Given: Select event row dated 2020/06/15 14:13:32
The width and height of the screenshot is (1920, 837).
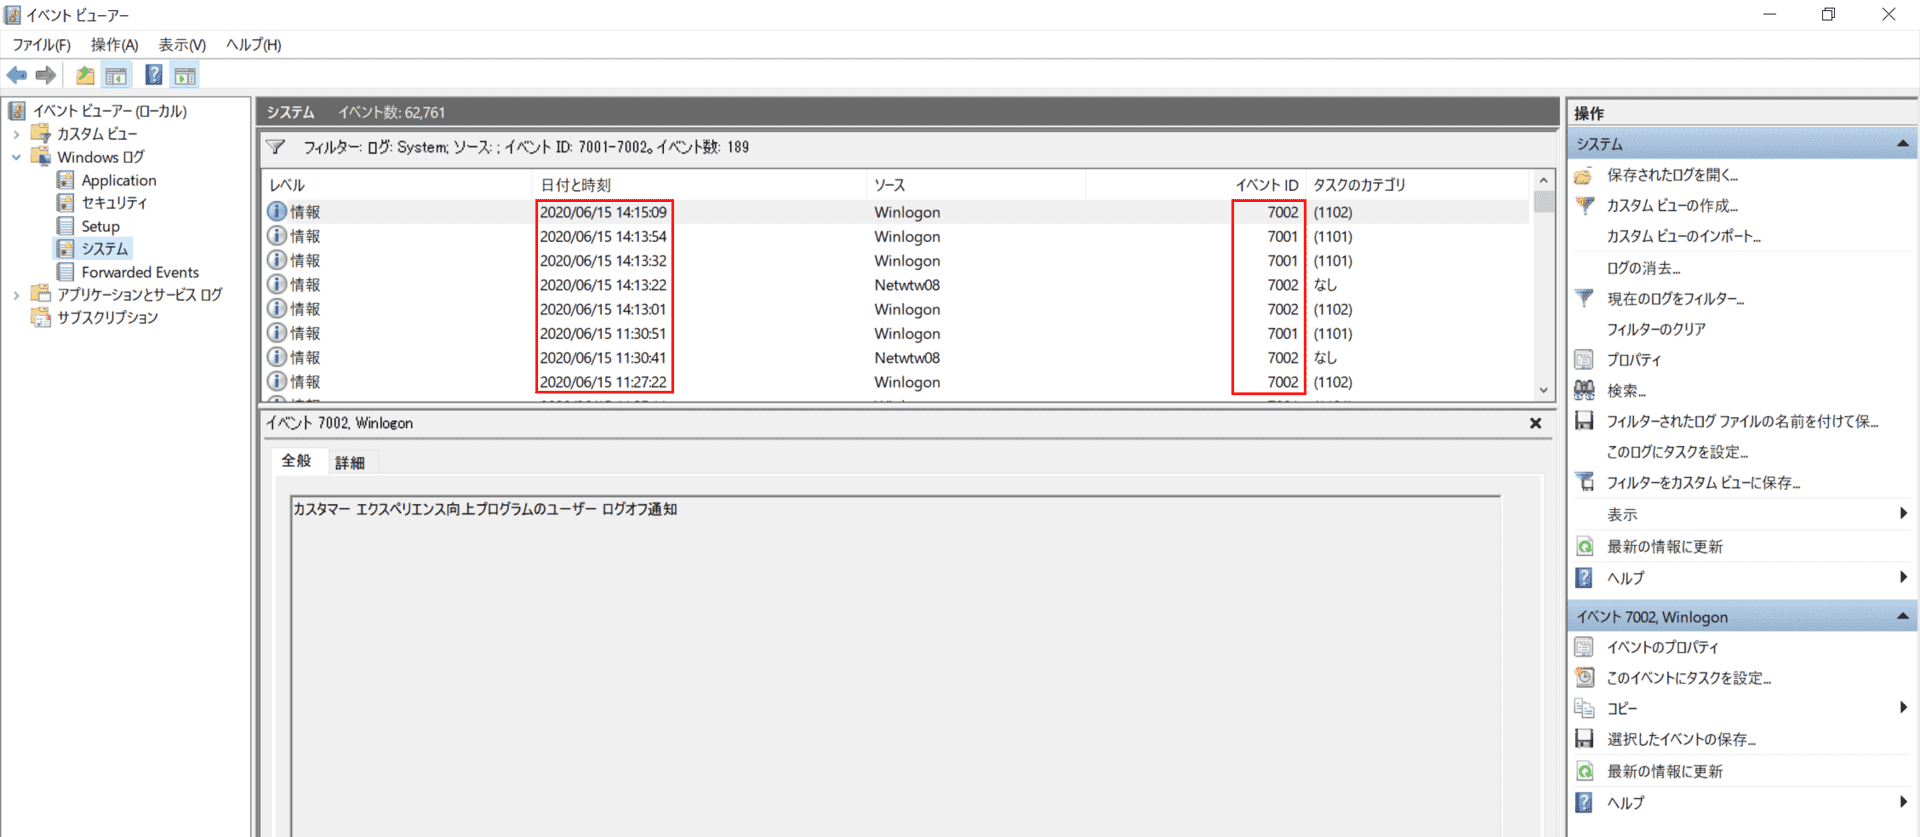Looking at the screenshot, I should tap(896, 261).
